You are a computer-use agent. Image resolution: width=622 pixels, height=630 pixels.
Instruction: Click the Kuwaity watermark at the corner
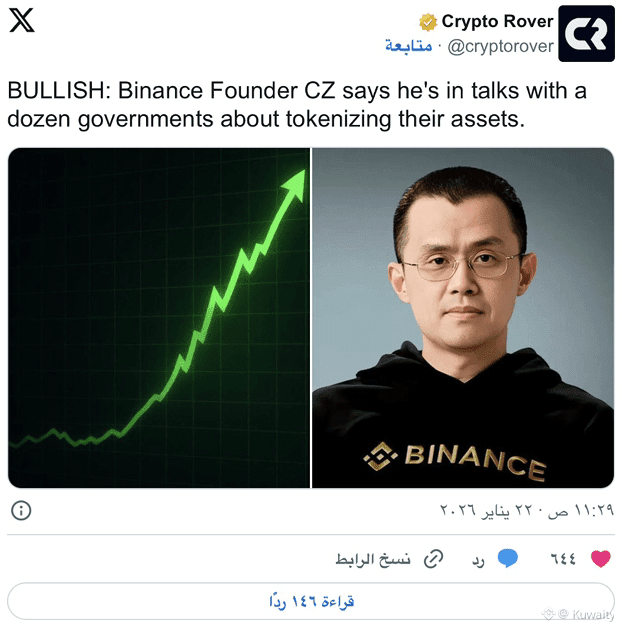tap(579, 614)
